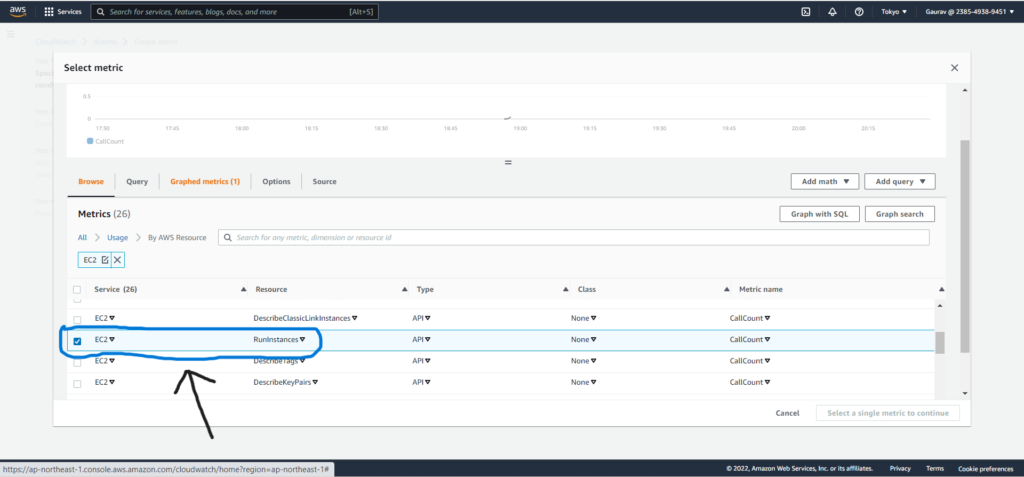Open EC2 dropdown in RunInstances row

click(x=112, y=340)
